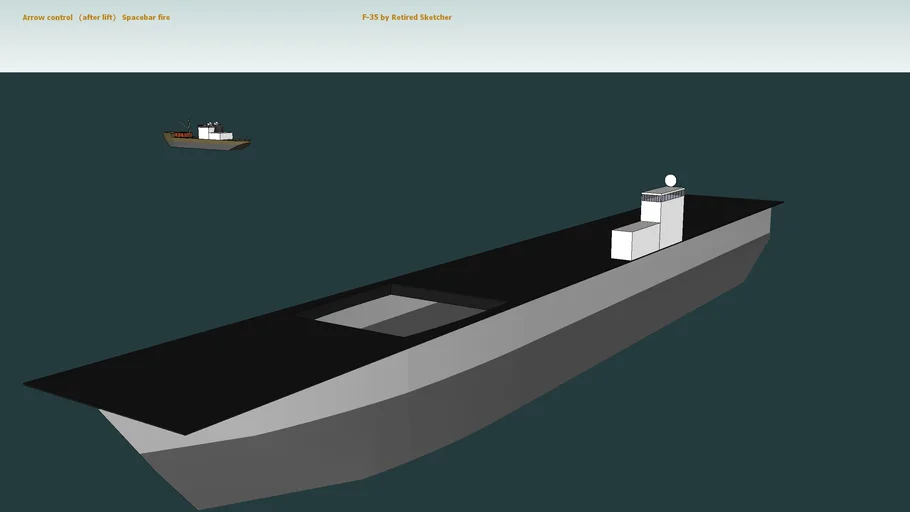Select the 'Spacebar fire' instruction label
Image resolution: width=910 pixels, height=512 pixels.
(x=146, y=18)
